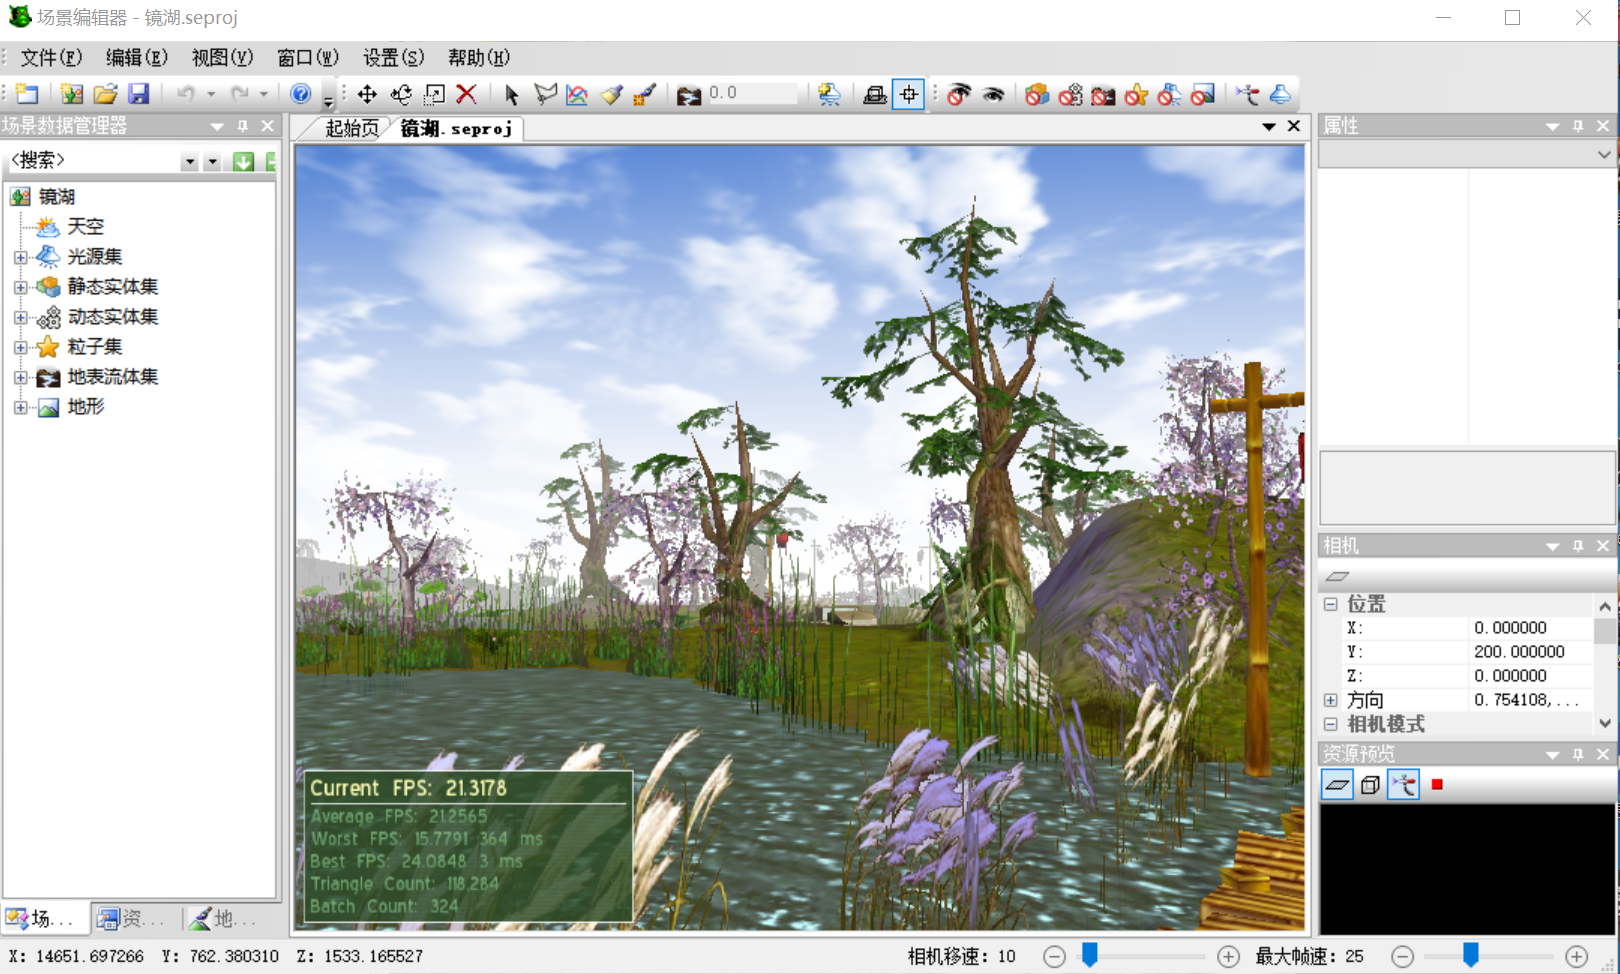
Task: Pin the 相机 panel
Action: 1578,546
